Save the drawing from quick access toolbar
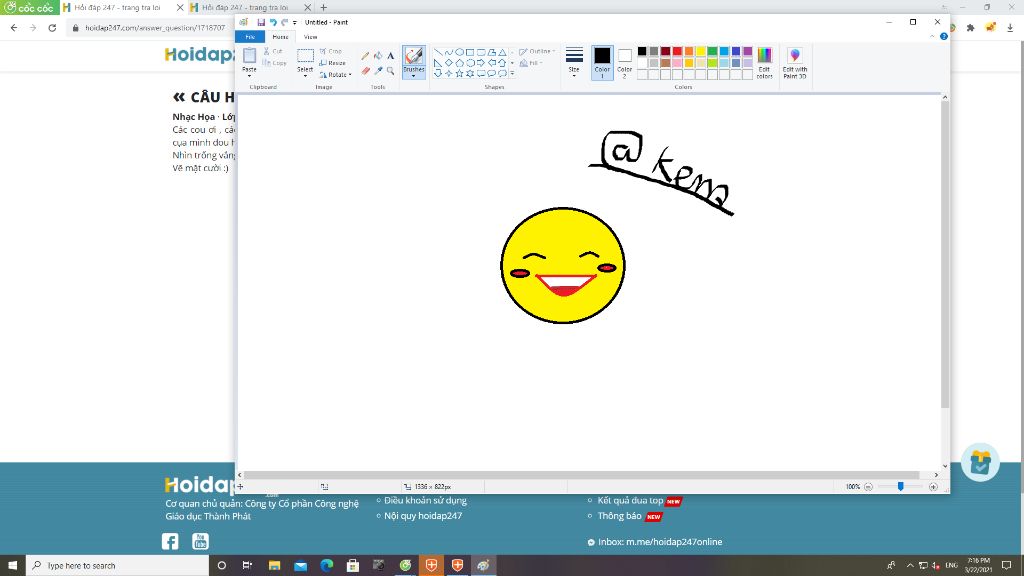 click(261, 22)
